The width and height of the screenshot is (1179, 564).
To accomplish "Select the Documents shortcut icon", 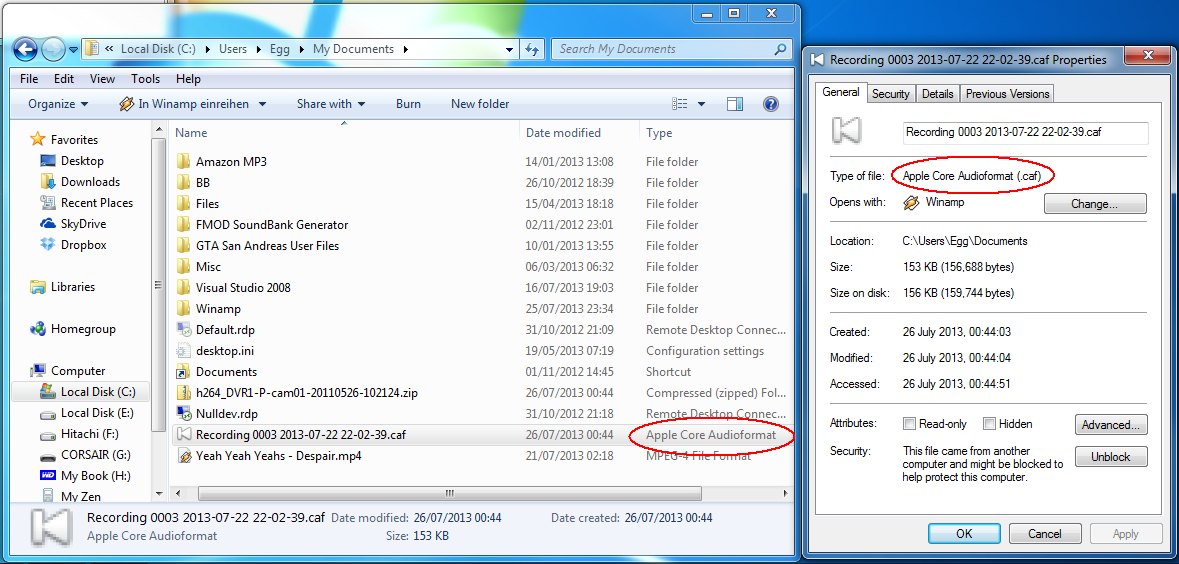I will (x=183, y=371).
